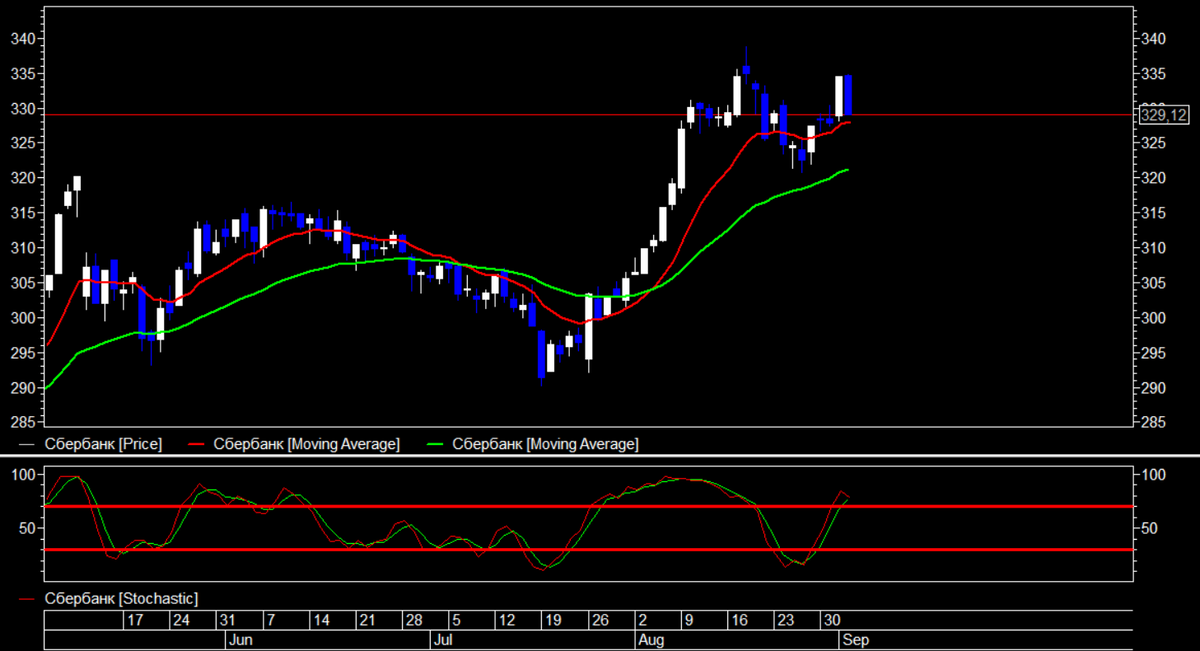Pick the 16 date marker on timeline
Viewport: 1200px width, 651px height.
coord(738,620)
